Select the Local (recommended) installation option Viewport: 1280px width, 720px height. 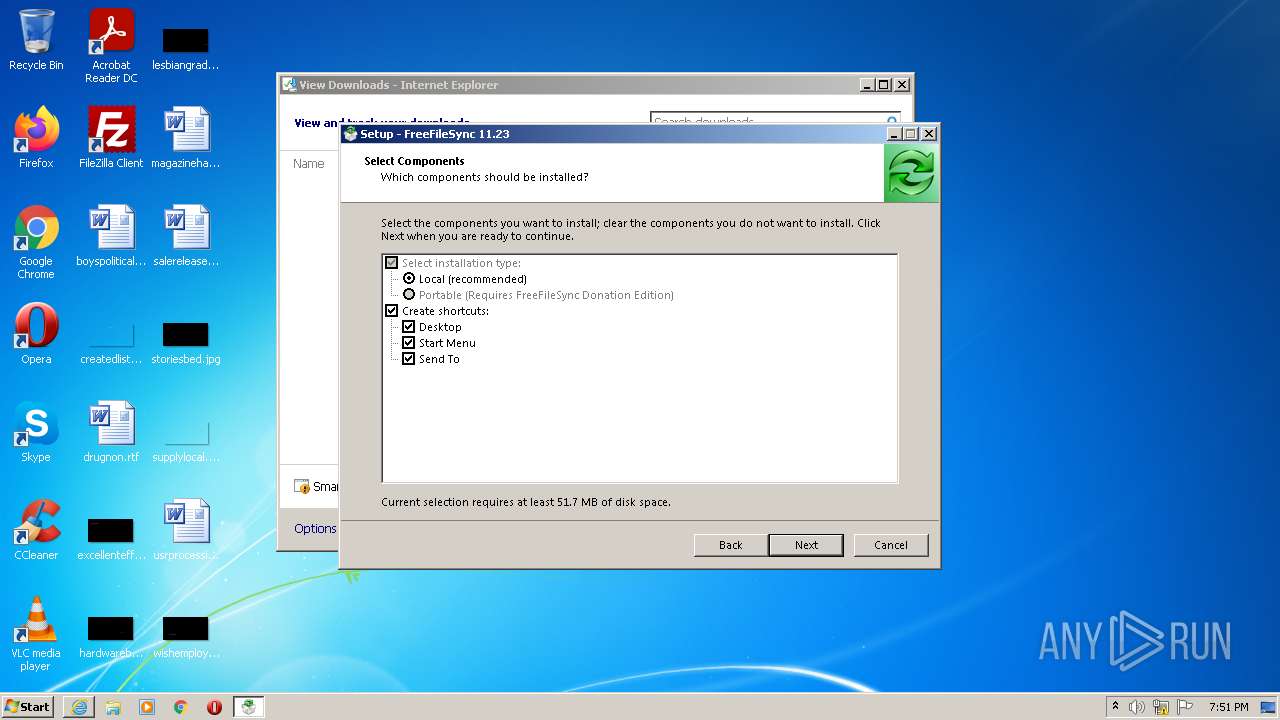pyautogui.click(x=409, y=279)
